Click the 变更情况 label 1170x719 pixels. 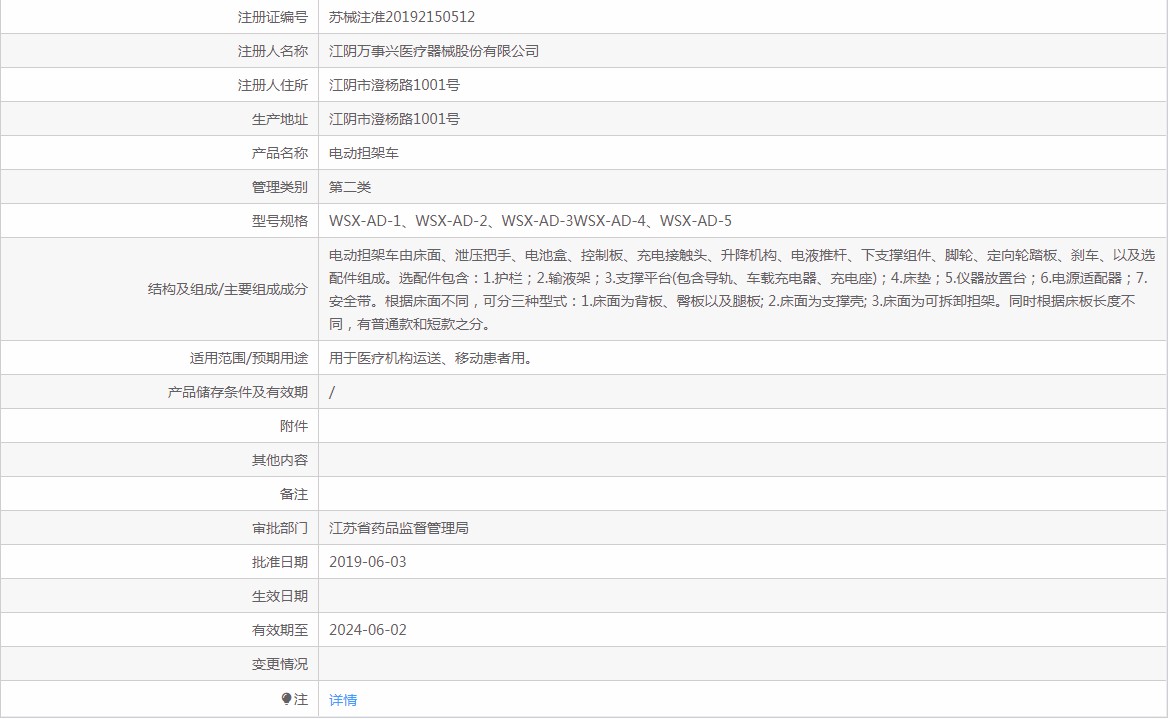[280, 664]
